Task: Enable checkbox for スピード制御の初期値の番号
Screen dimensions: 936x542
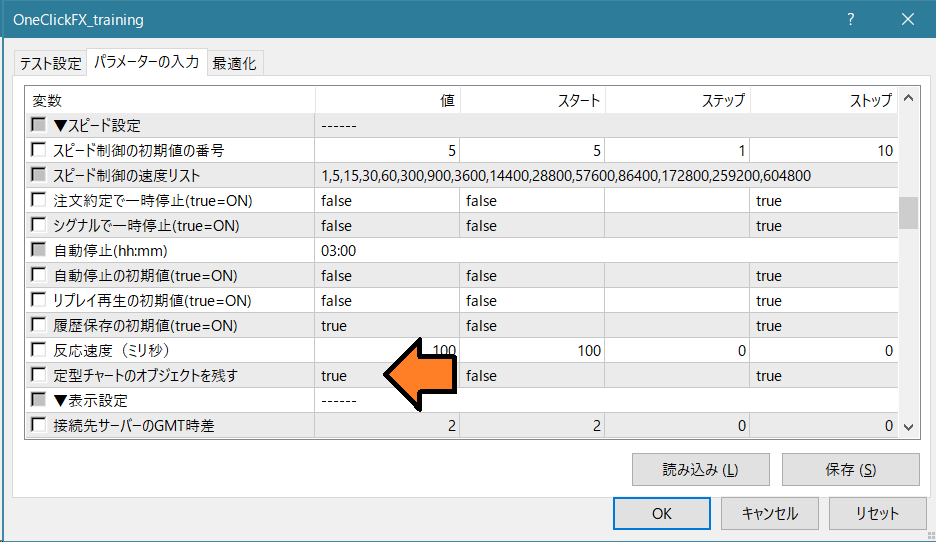Action: pos(39,151)
